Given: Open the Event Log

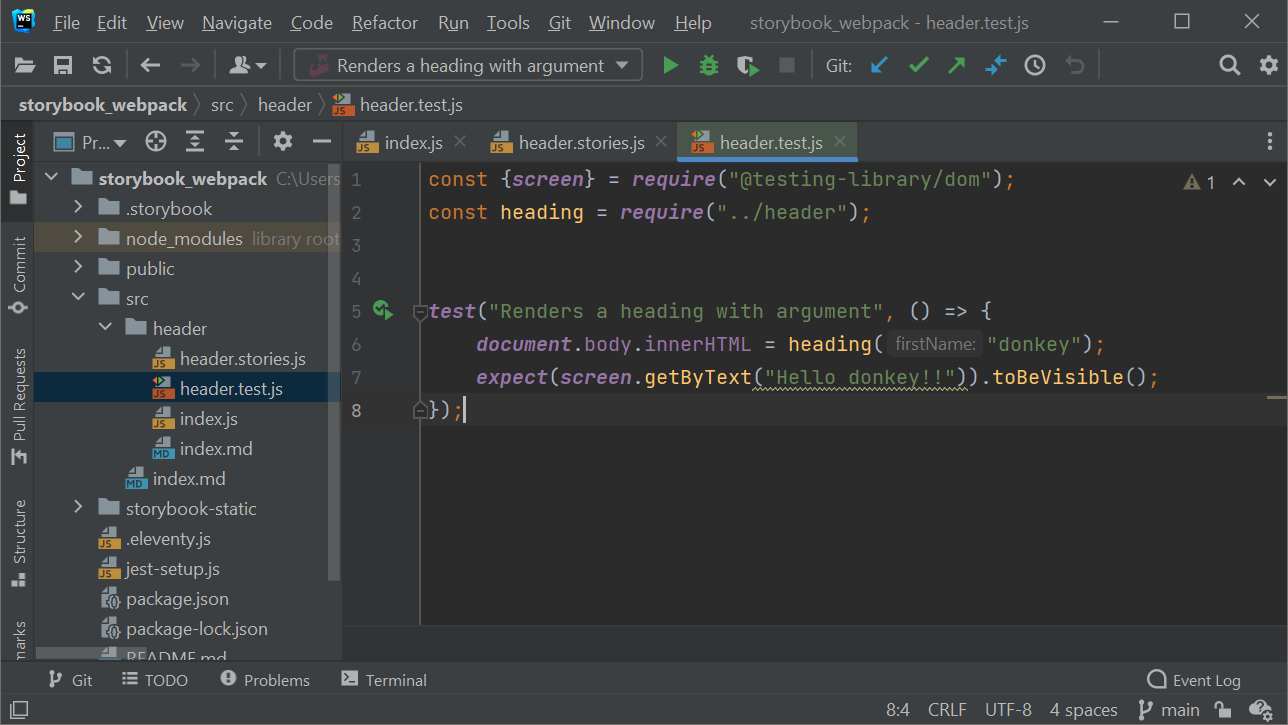Looking at the screenshot, I should click(1194, 680).
